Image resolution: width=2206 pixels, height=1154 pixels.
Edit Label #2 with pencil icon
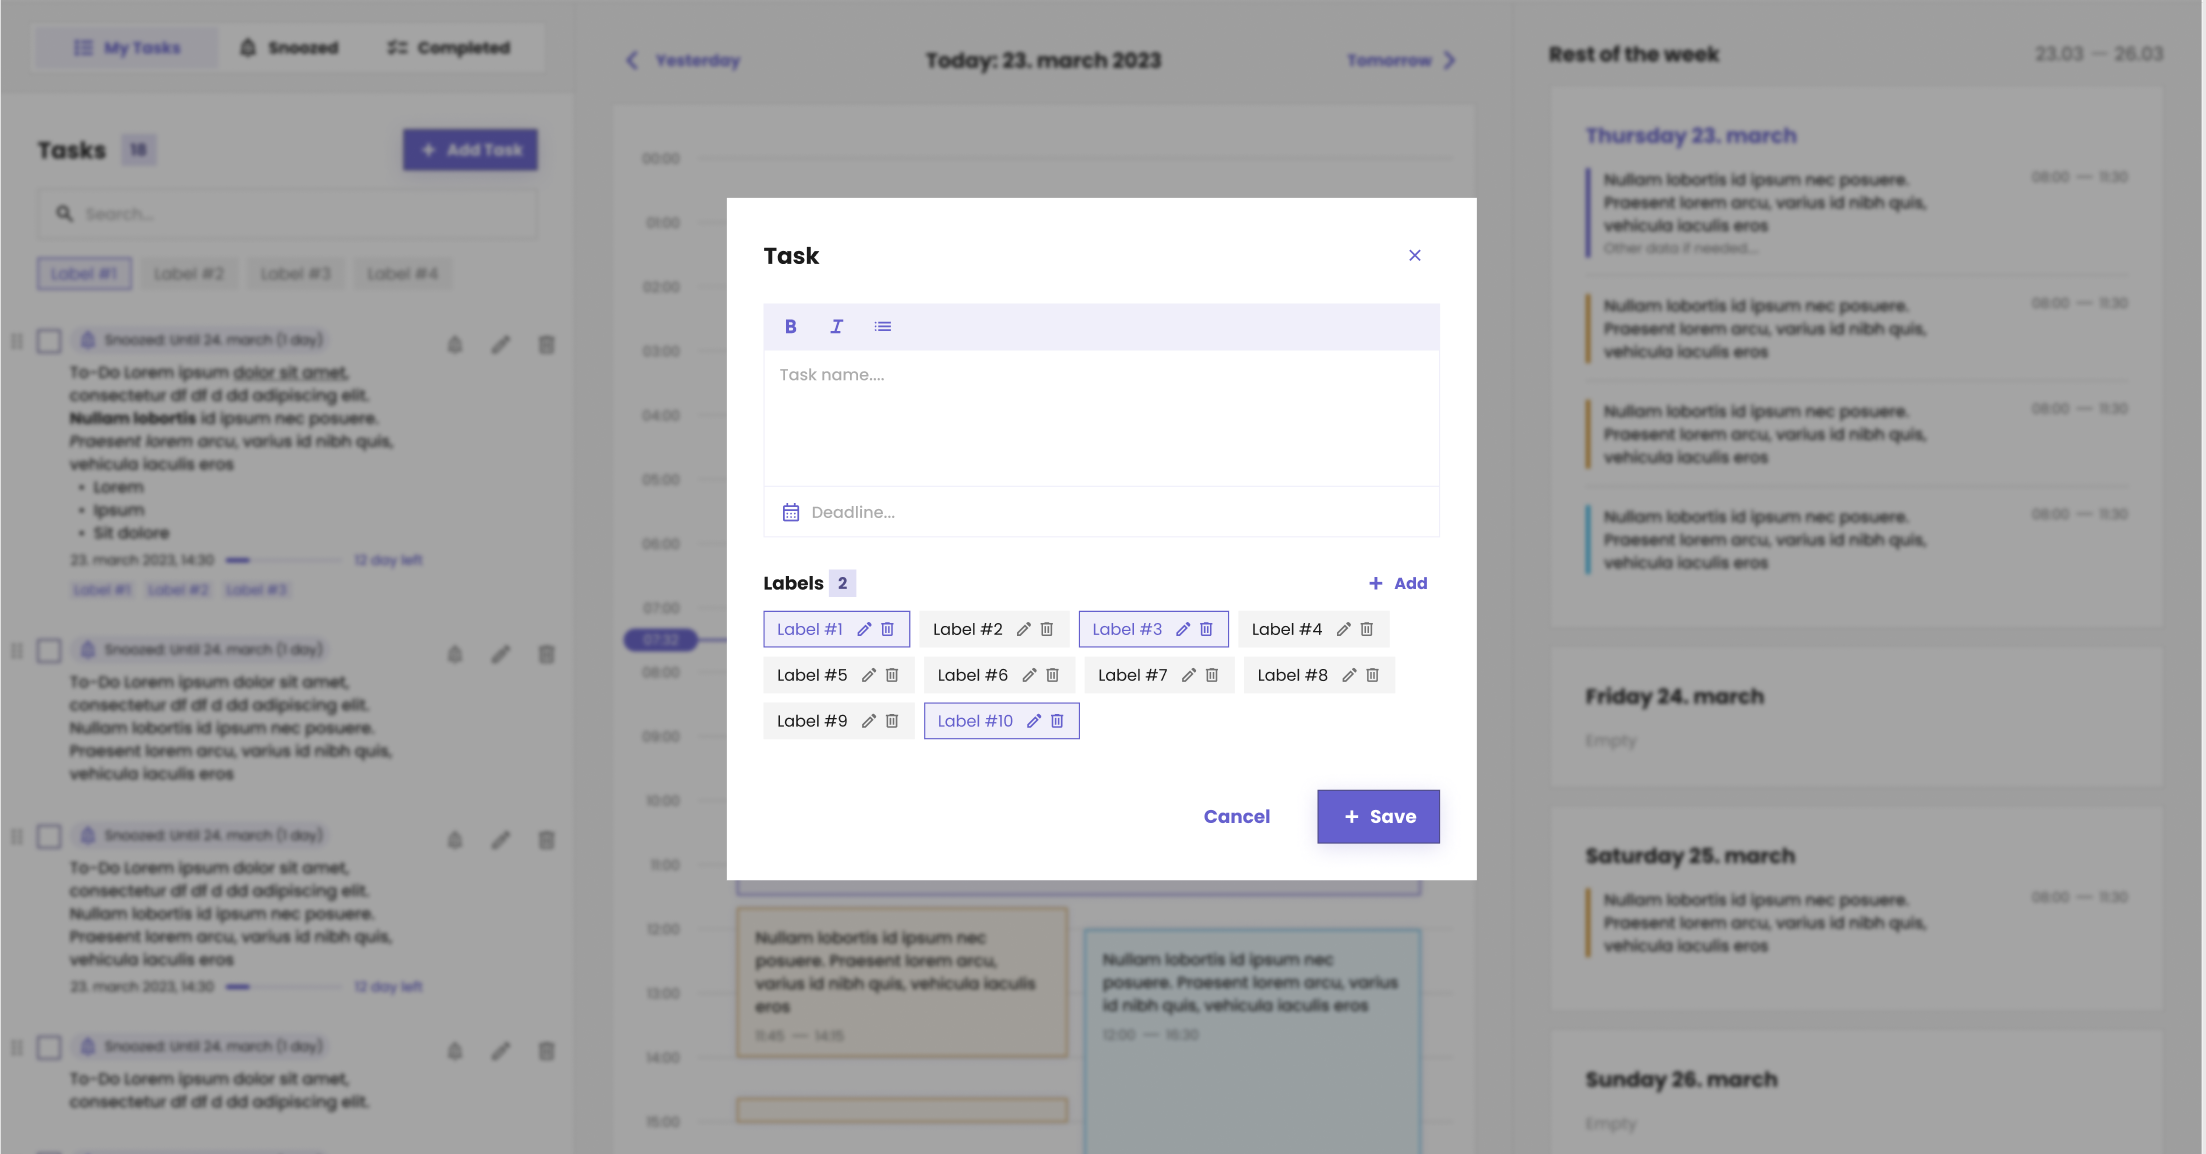tap(1023, 629)
